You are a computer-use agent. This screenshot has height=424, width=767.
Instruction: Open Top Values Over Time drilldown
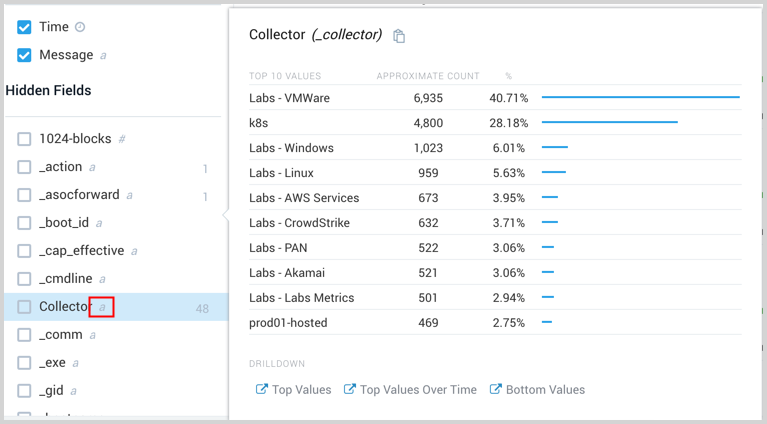tap(418, 390)
